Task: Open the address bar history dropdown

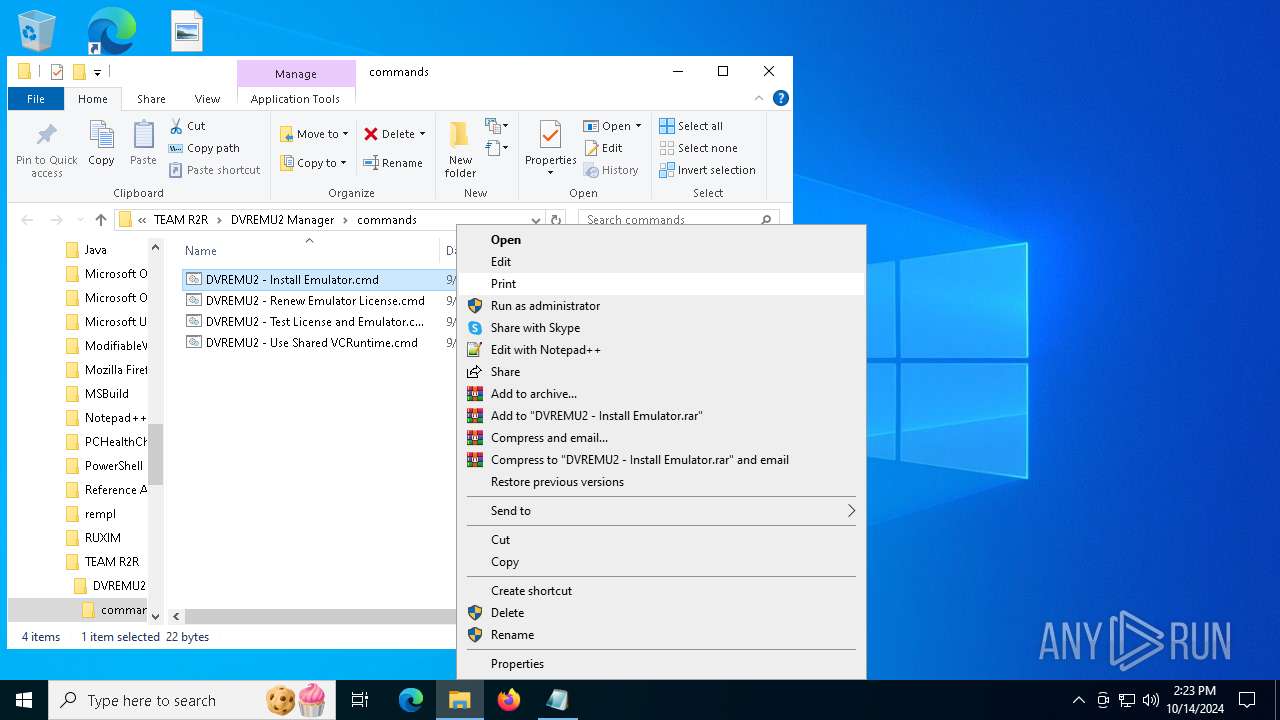Action: click(536, 220)
